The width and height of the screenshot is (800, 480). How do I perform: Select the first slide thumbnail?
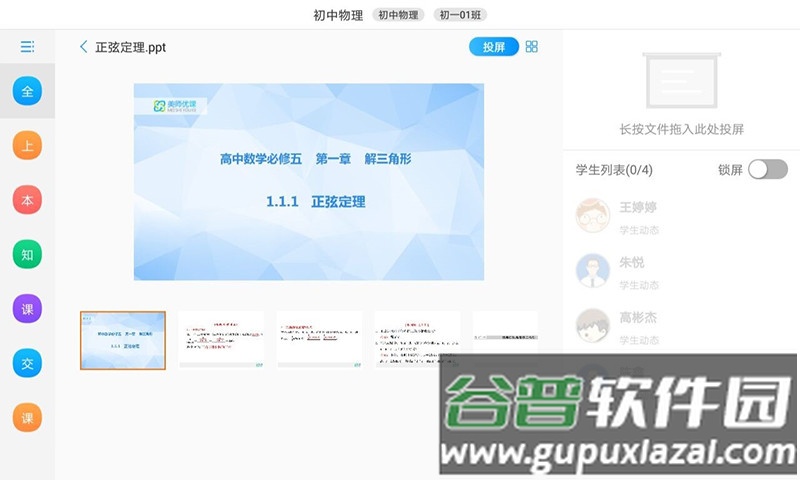123,340
